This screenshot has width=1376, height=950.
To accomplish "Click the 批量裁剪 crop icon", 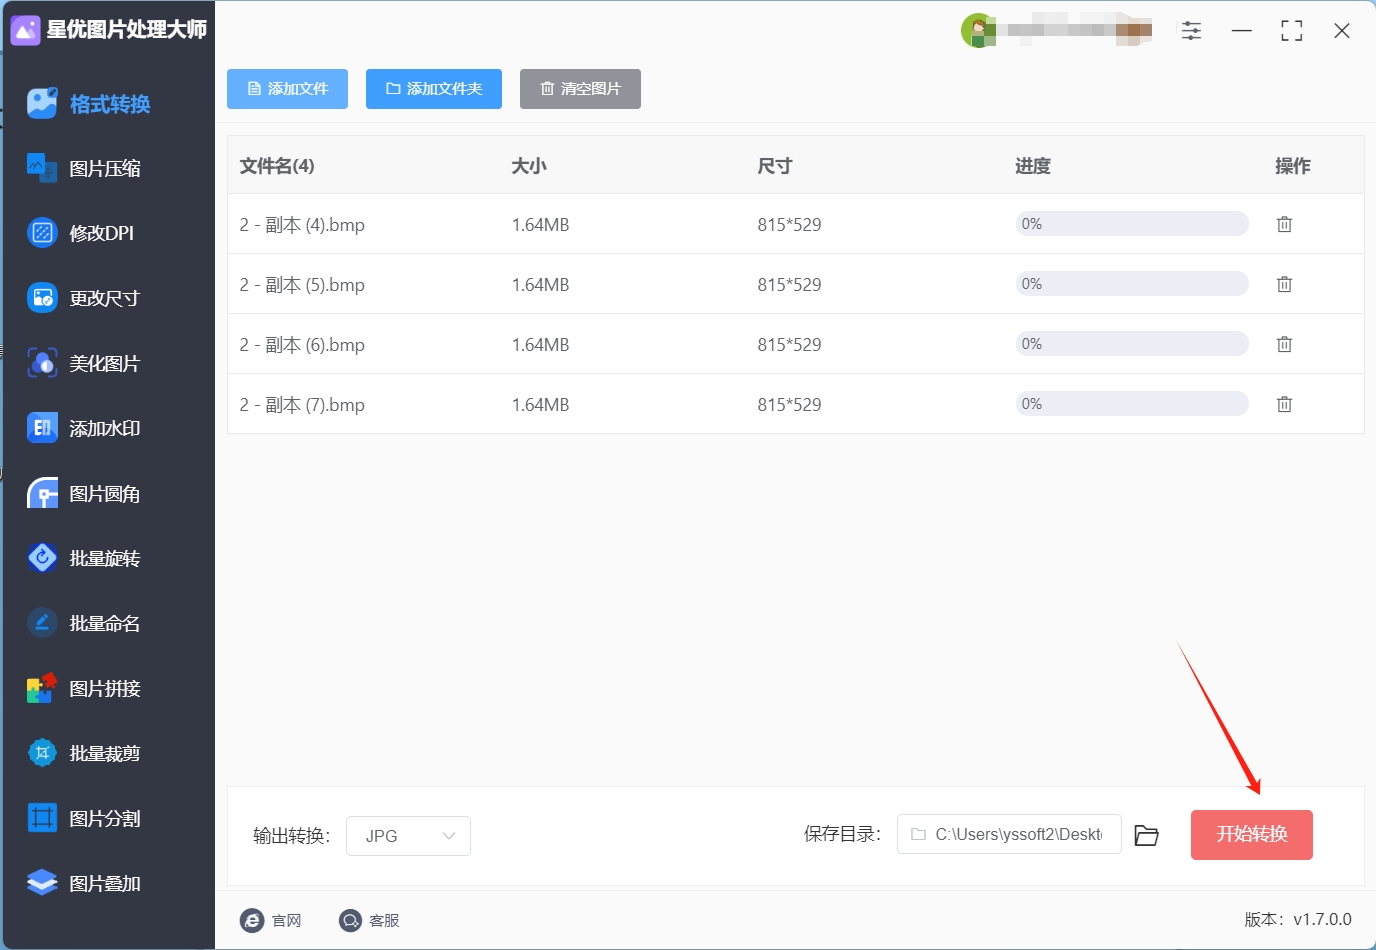I will coord(42,753).
